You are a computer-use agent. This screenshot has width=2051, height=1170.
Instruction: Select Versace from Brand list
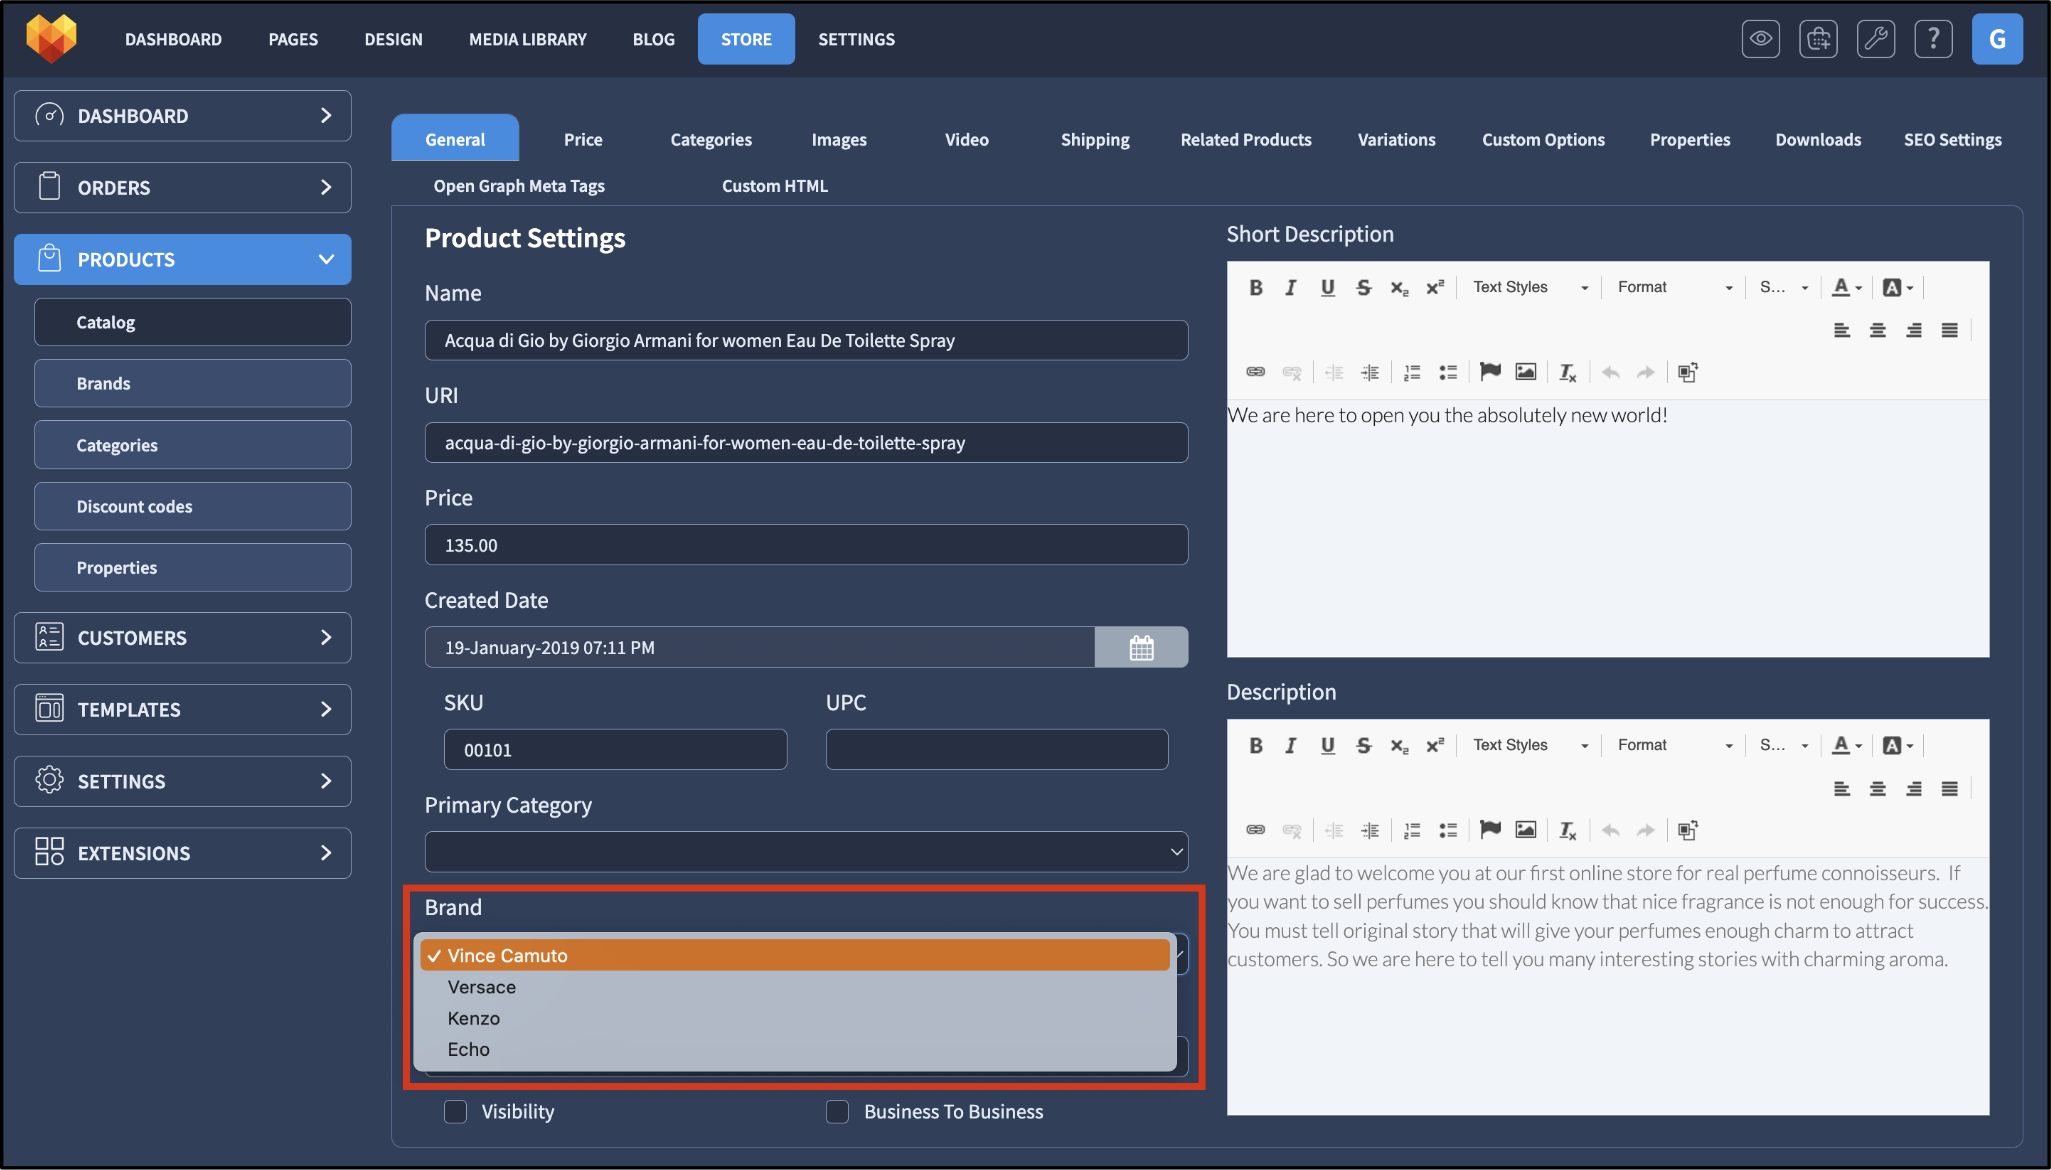(796, 987)
